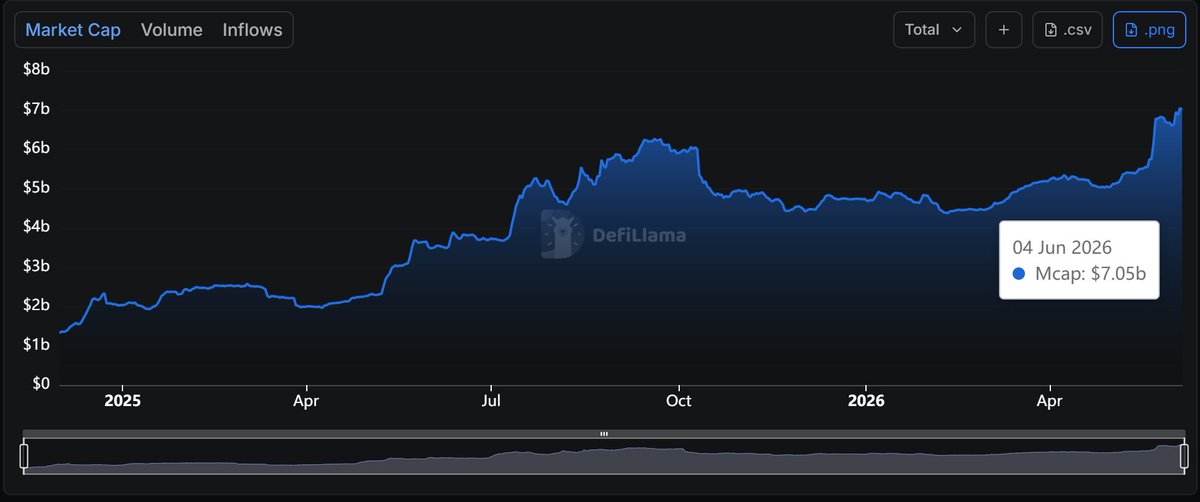Expand the Total dropdown
This screenshot has width=1200, height=502.
(x=934, y=30)
